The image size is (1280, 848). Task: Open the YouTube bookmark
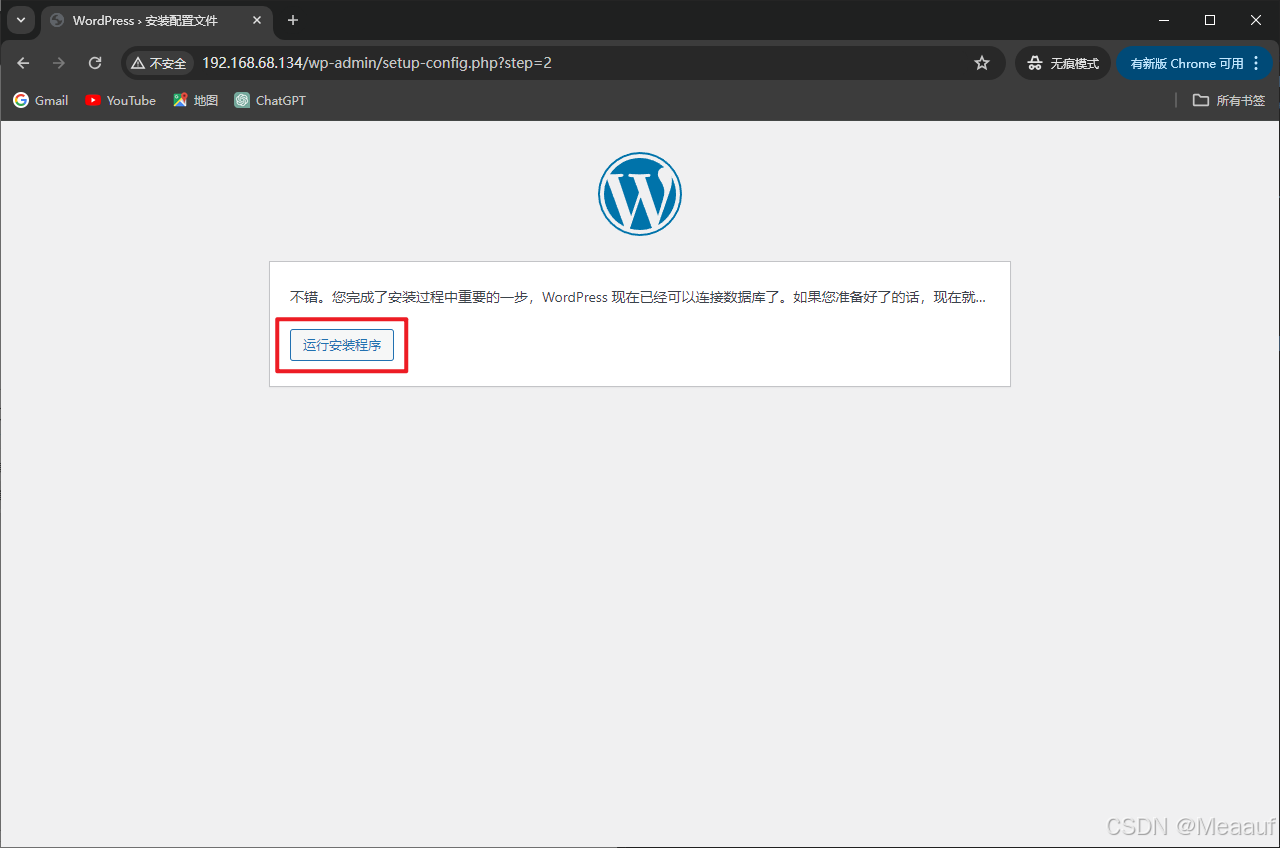coord(121,100)
